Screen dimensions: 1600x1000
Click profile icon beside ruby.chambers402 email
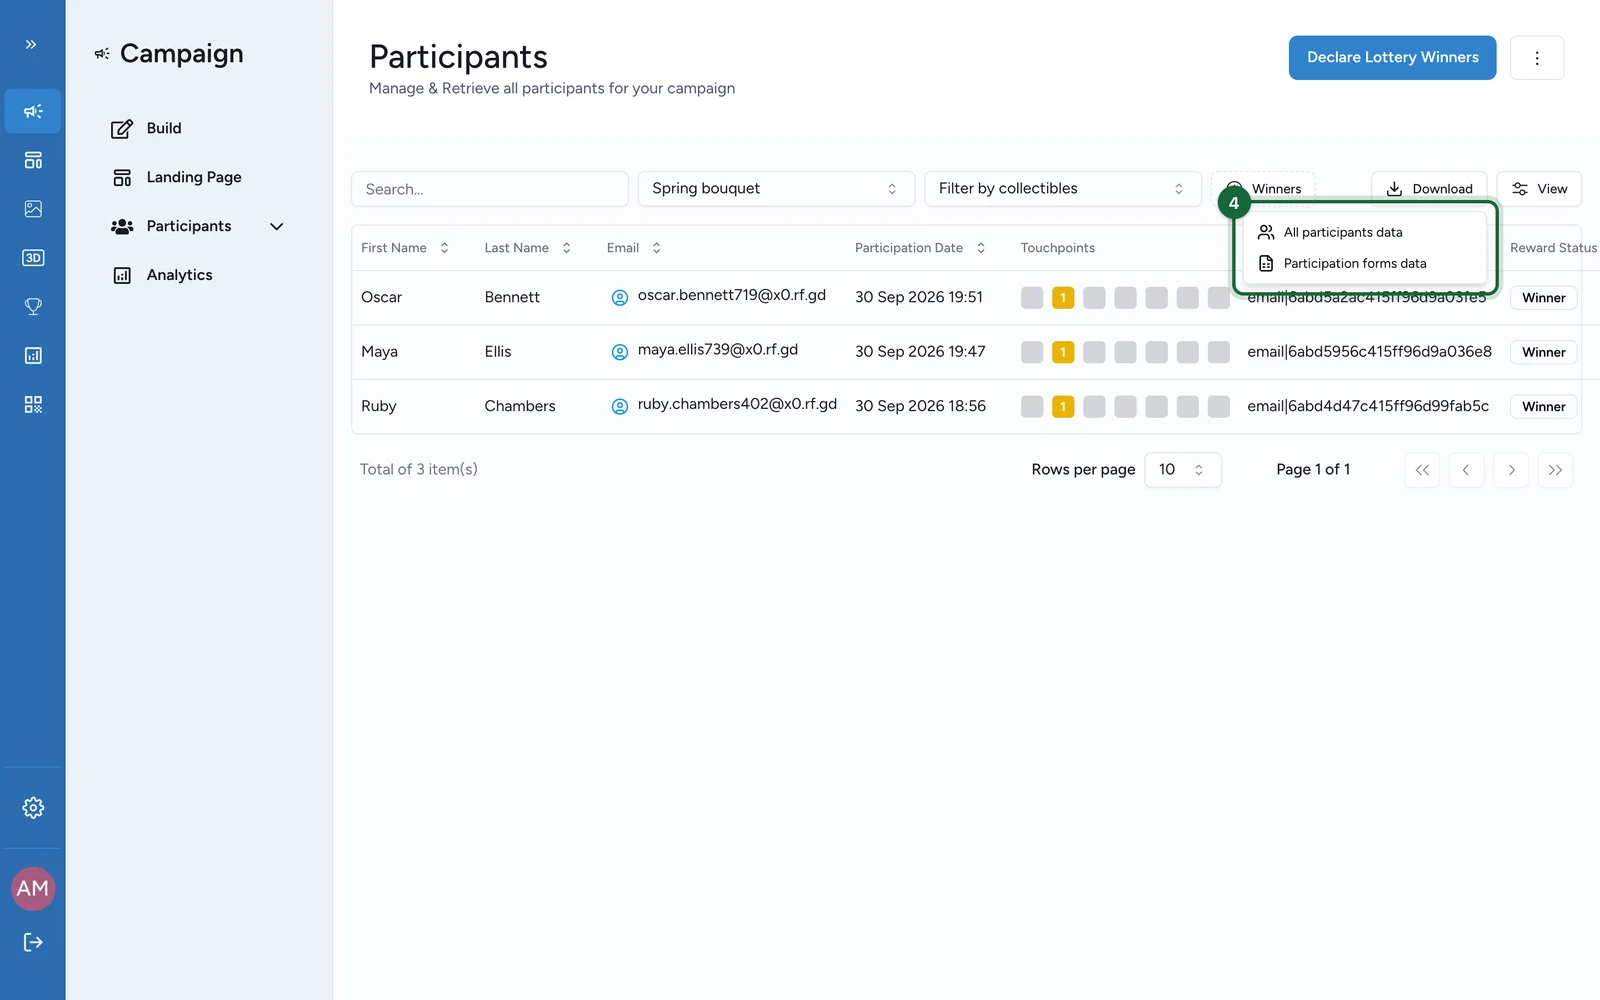(x=620, y=406)
